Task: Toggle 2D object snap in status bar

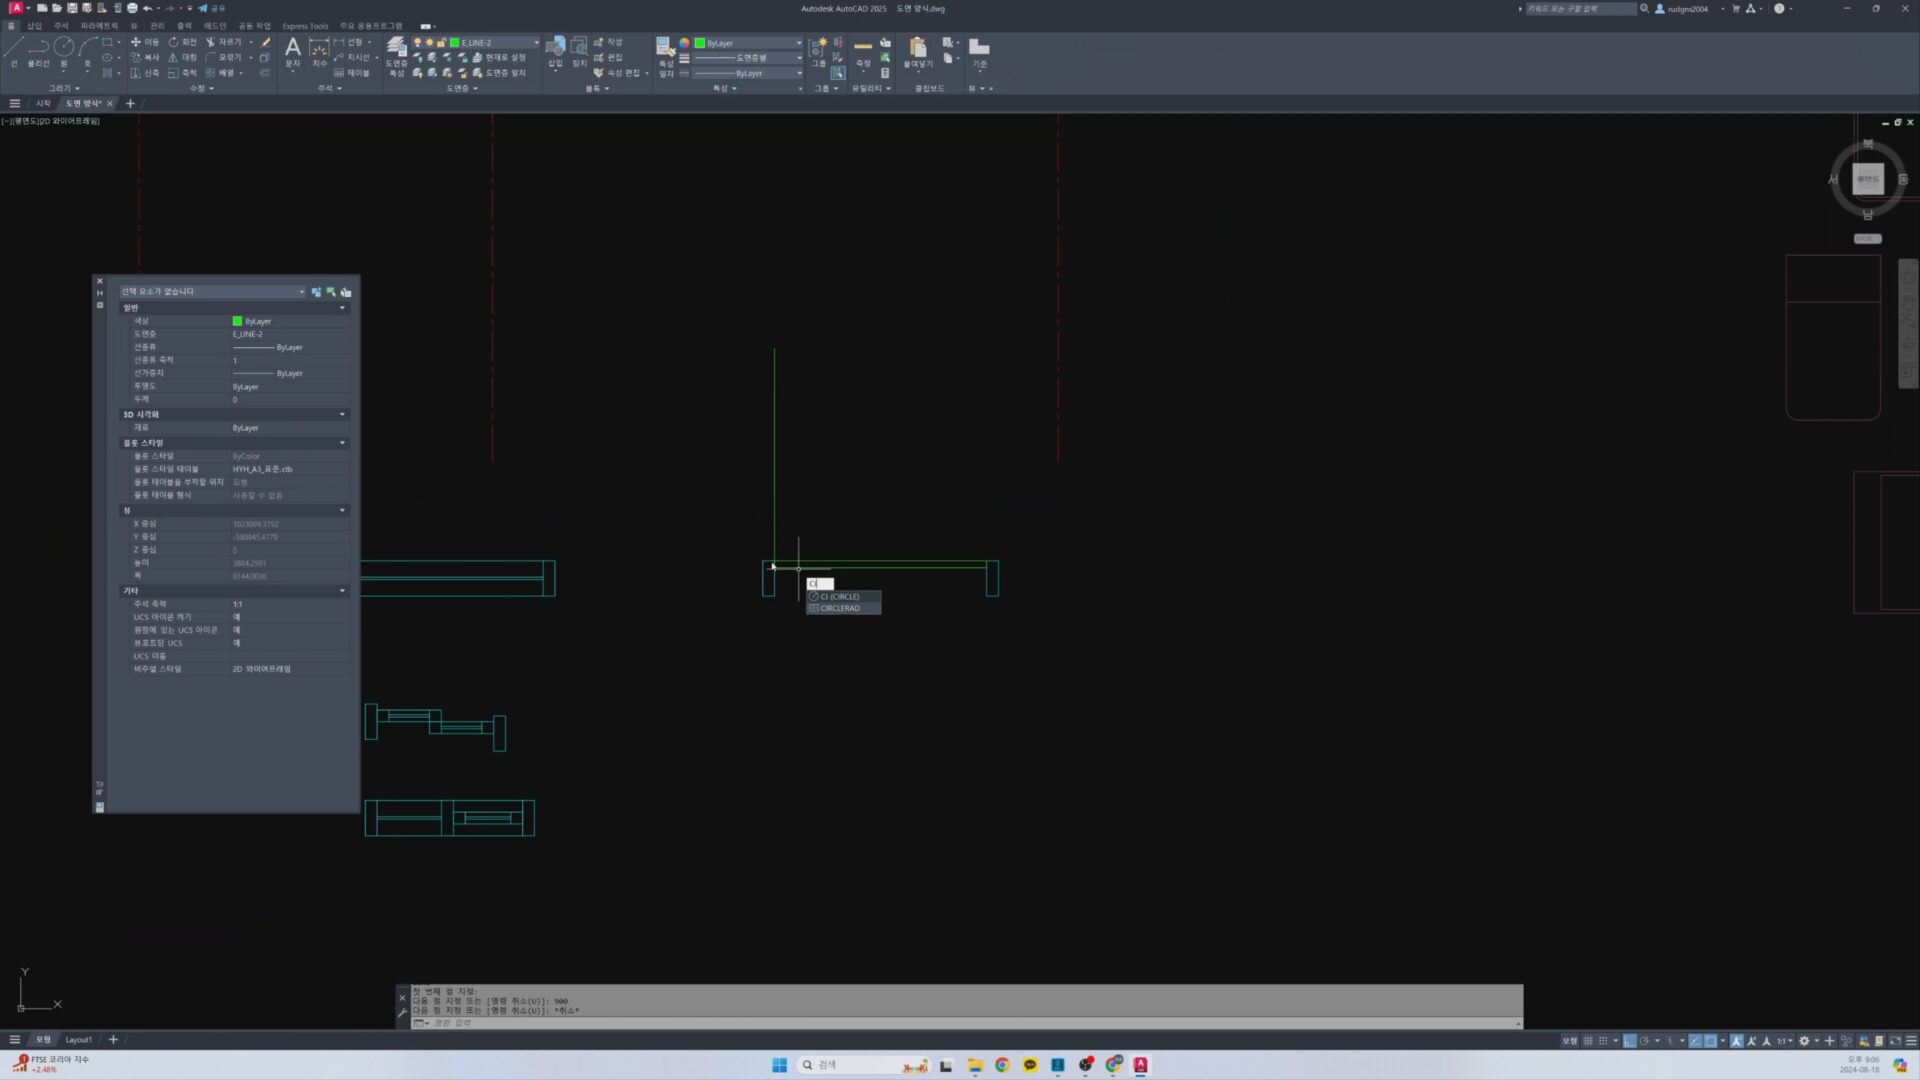Action: pos(1711,1040)
